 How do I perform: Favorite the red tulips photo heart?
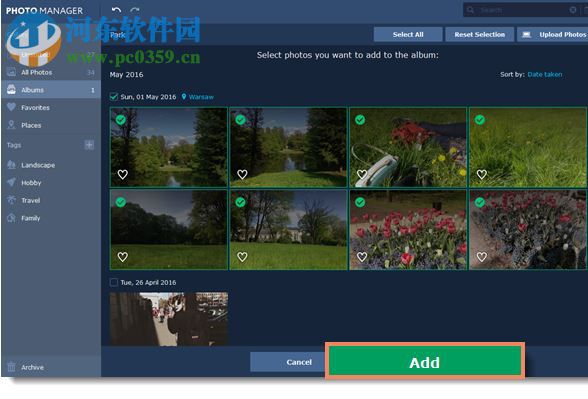(x=362, y=257)
